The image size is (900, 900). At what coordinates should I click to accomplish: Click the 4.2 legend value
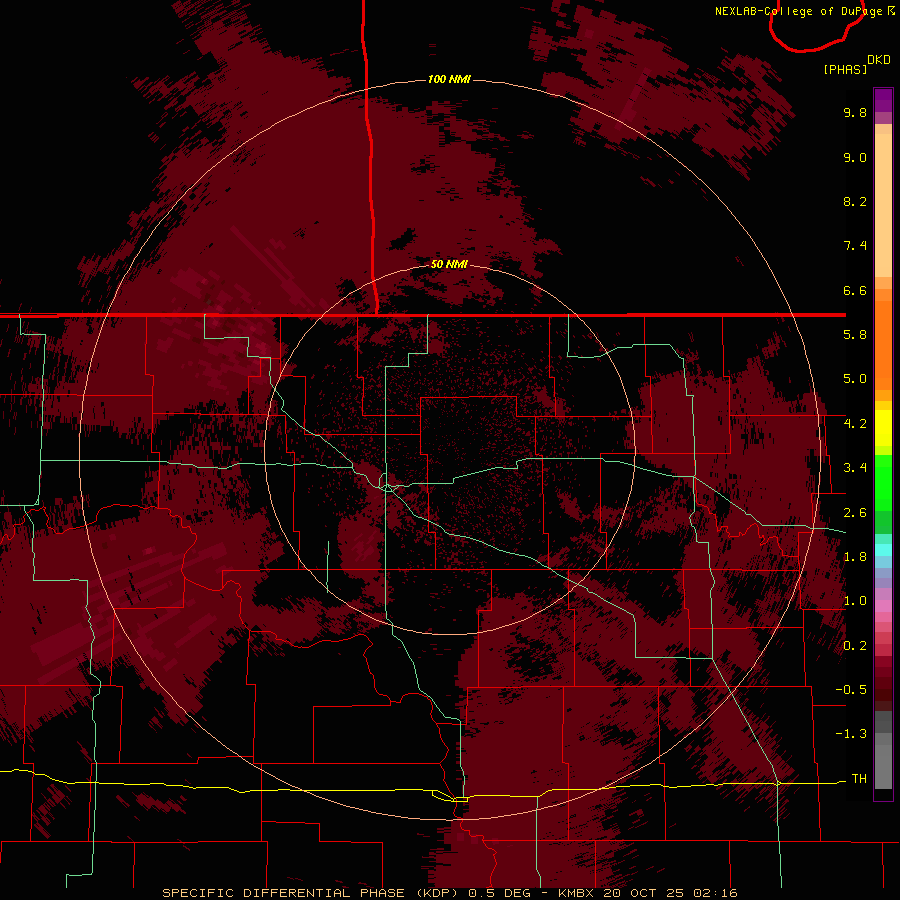pyautogui.click(x=855, y=424)
